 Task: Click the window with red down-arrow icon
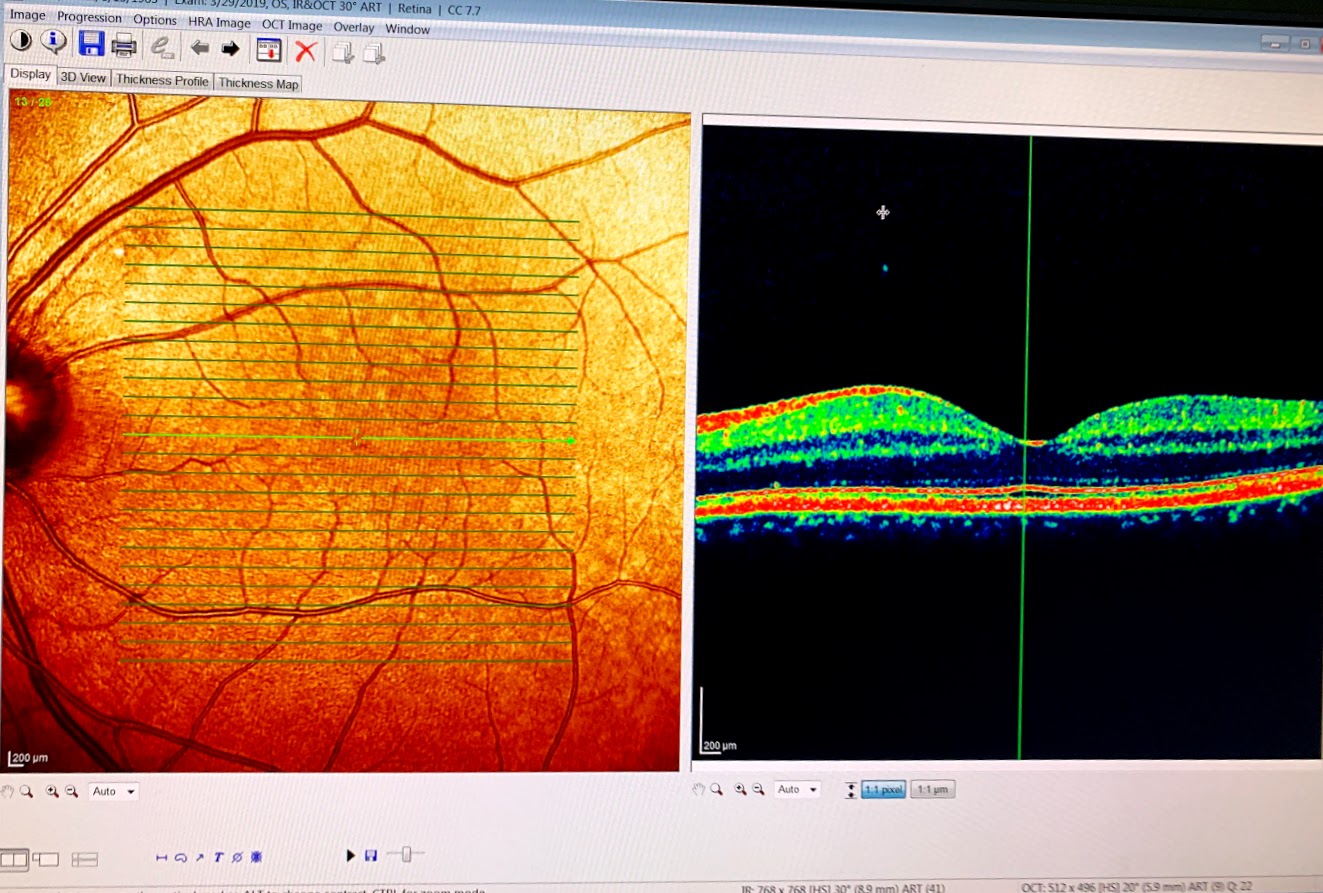click(x=268, y=49)
